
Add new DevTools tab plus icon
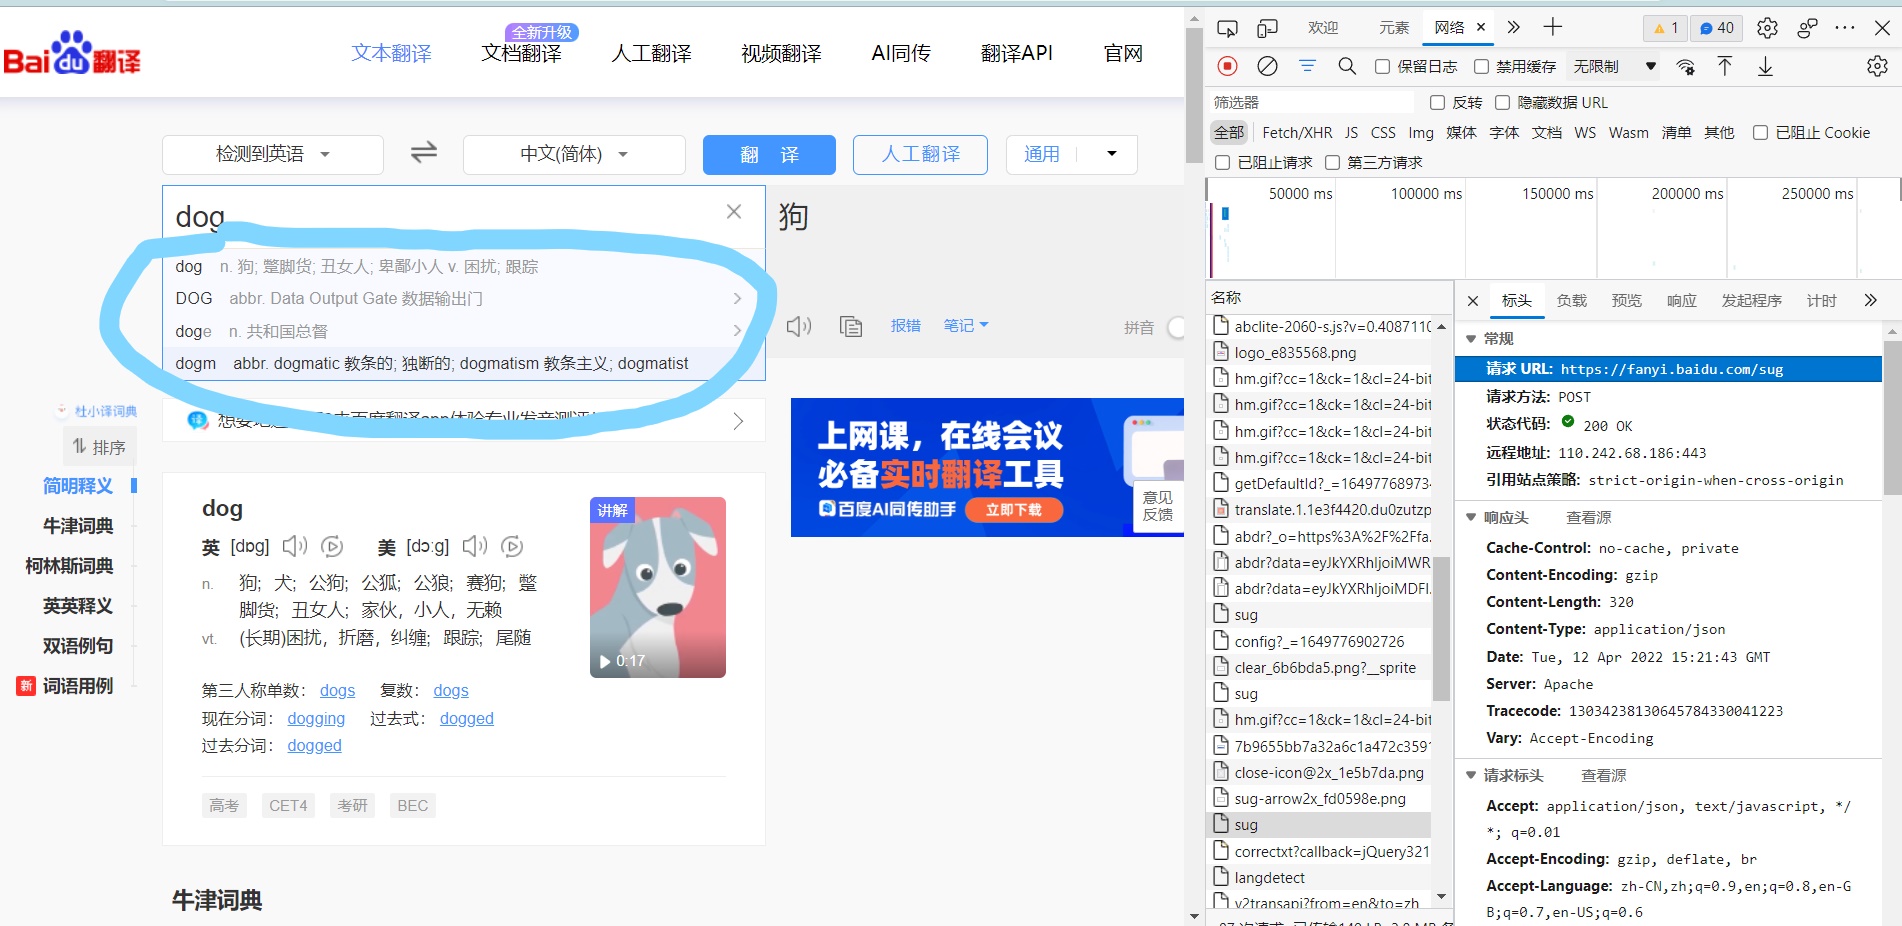coord(1552,27)
